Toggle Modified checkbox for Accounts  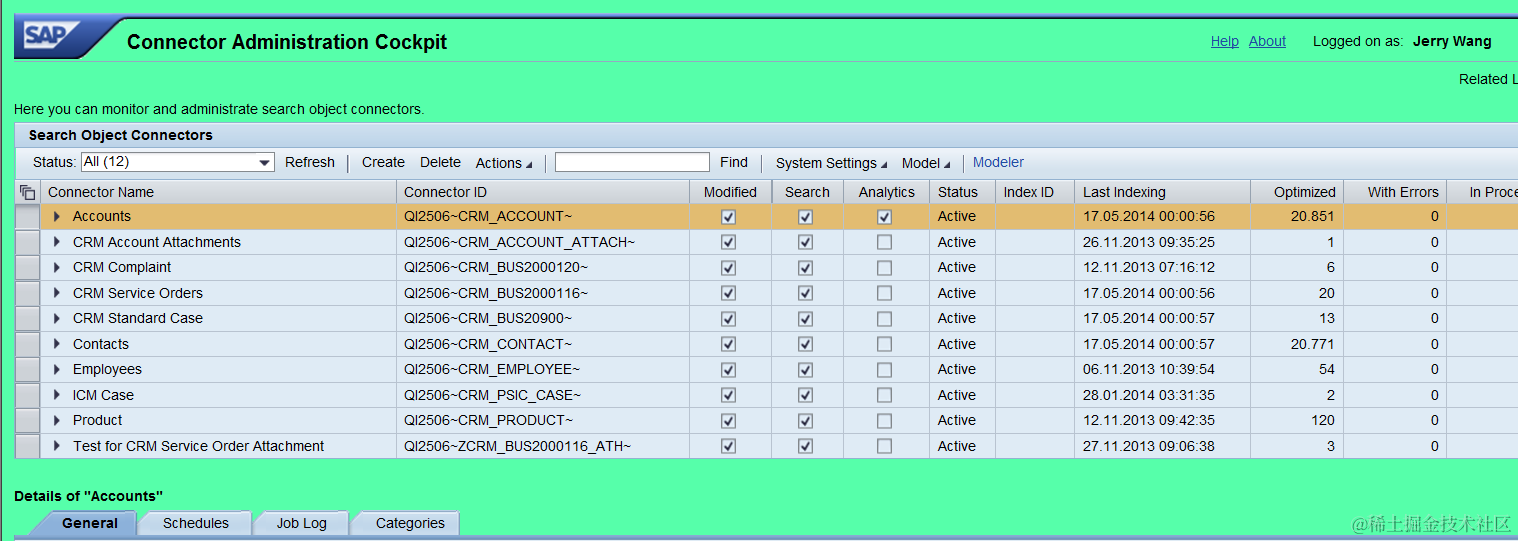point(728,217)
